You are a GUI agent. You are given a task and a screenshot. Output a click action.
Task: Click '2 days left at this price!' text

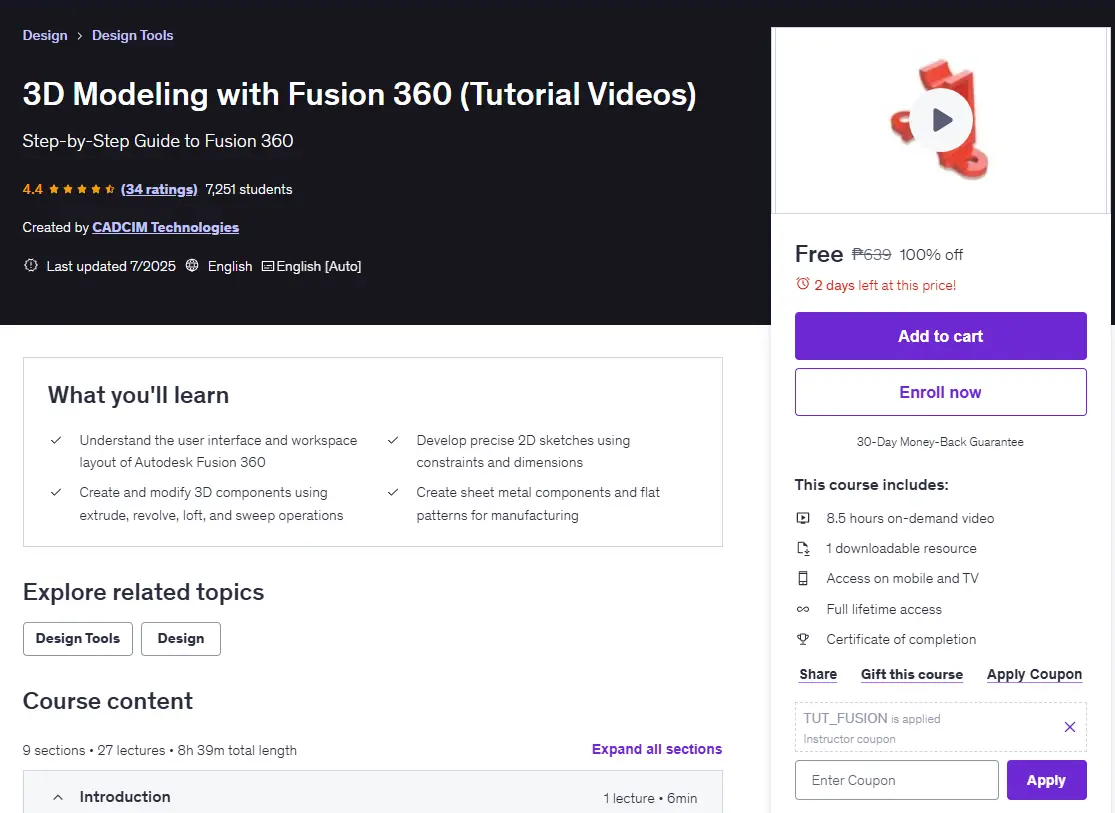point(885,285)
